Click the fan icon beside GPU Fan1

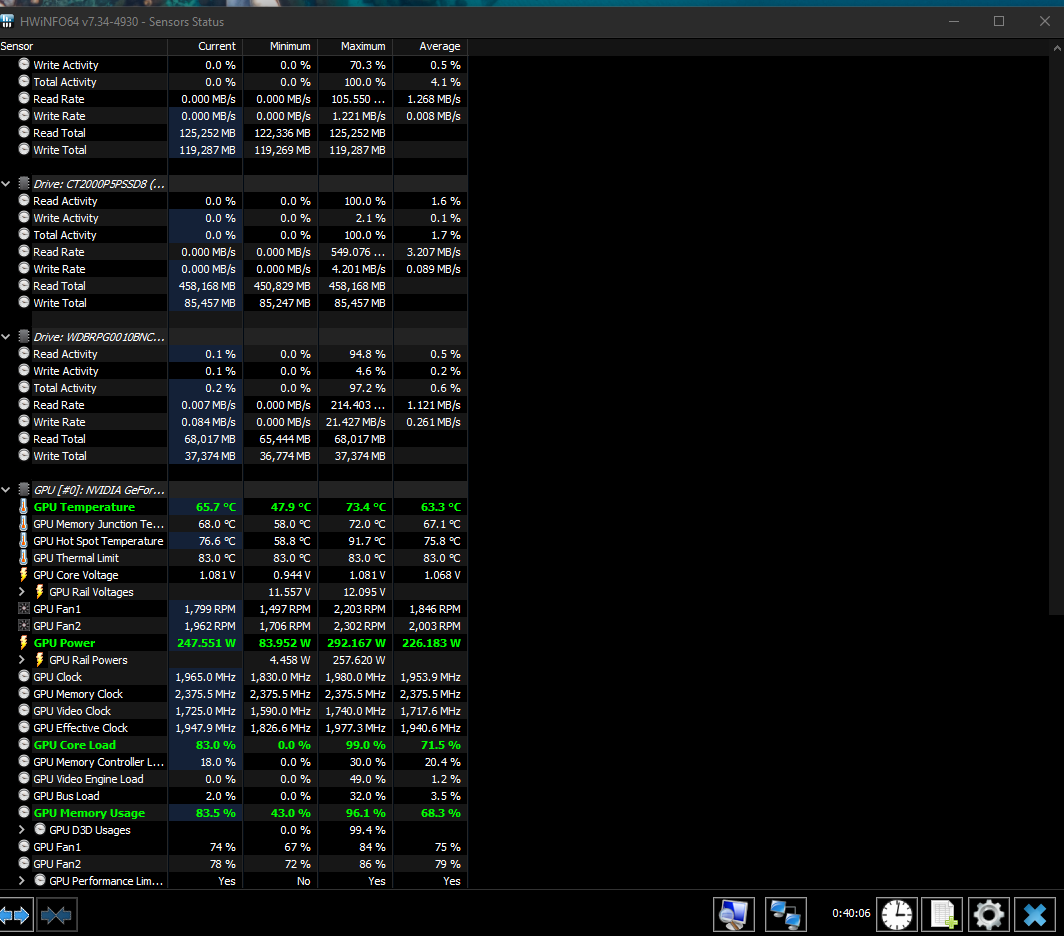pyautogui.click(x=22, y=608)
